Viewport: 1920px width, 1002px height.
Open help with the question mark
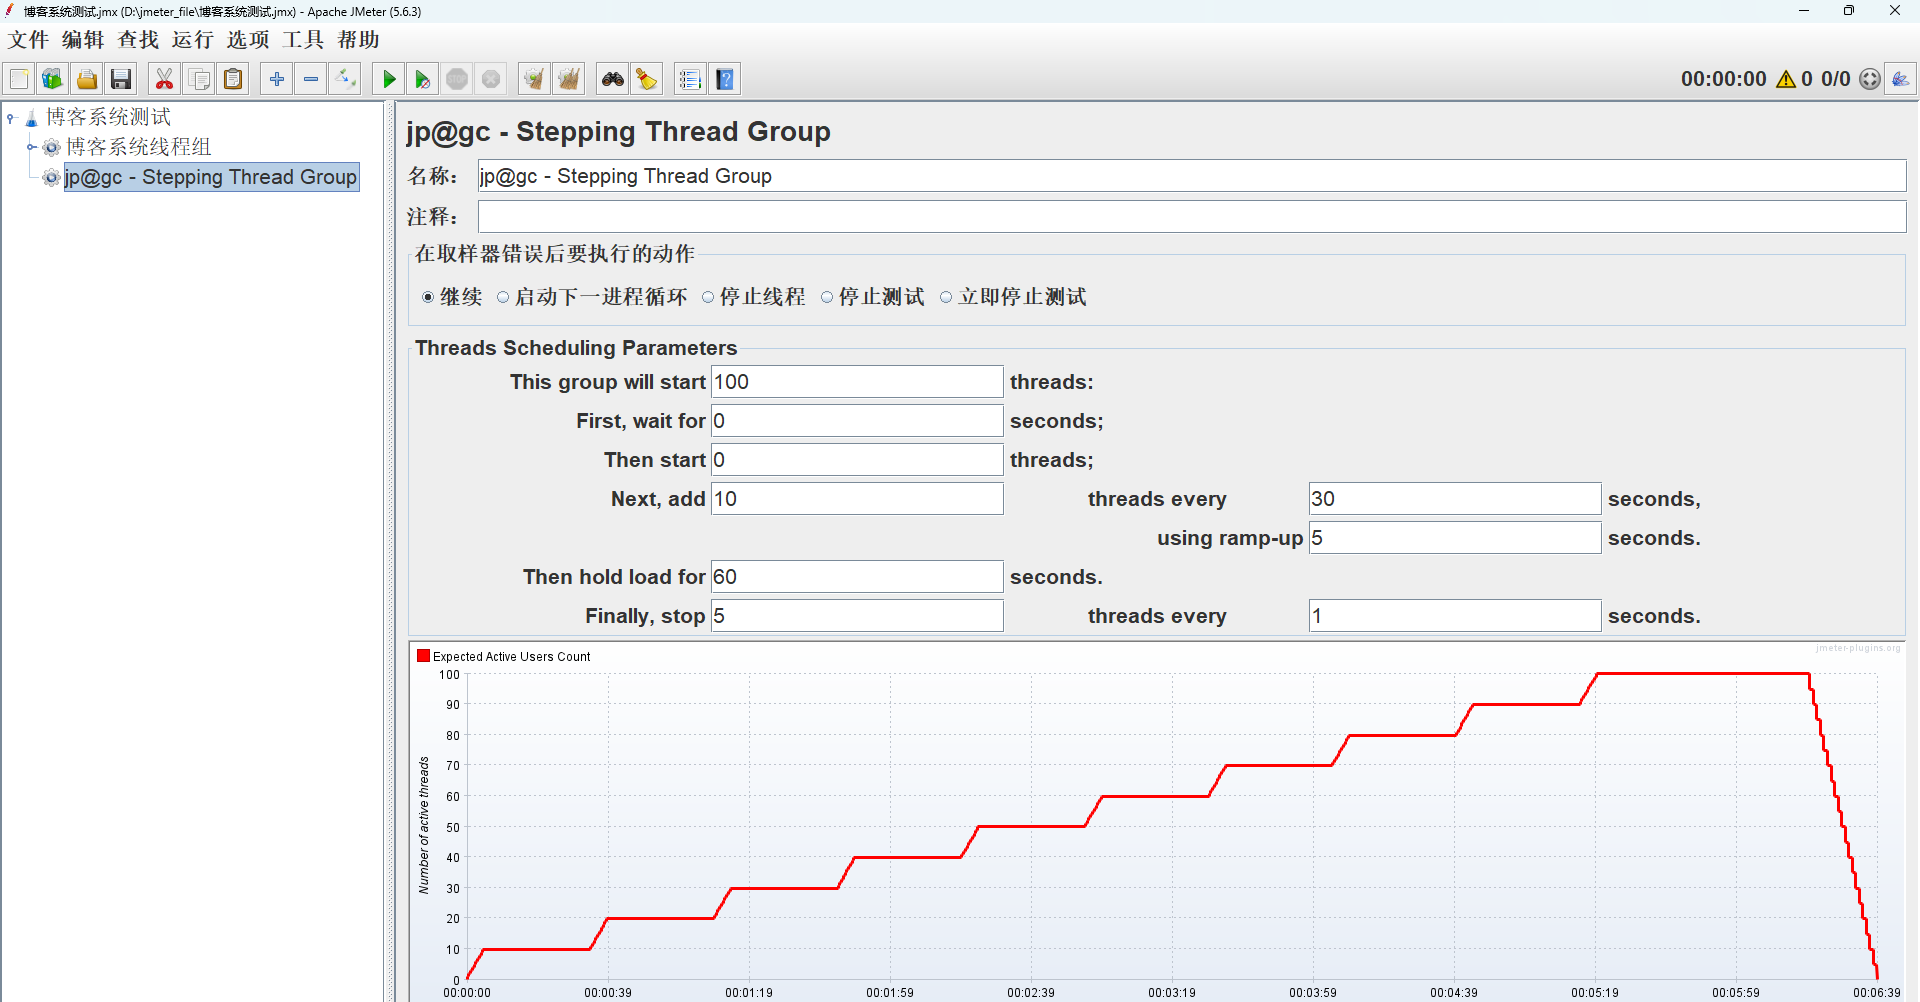725,79
